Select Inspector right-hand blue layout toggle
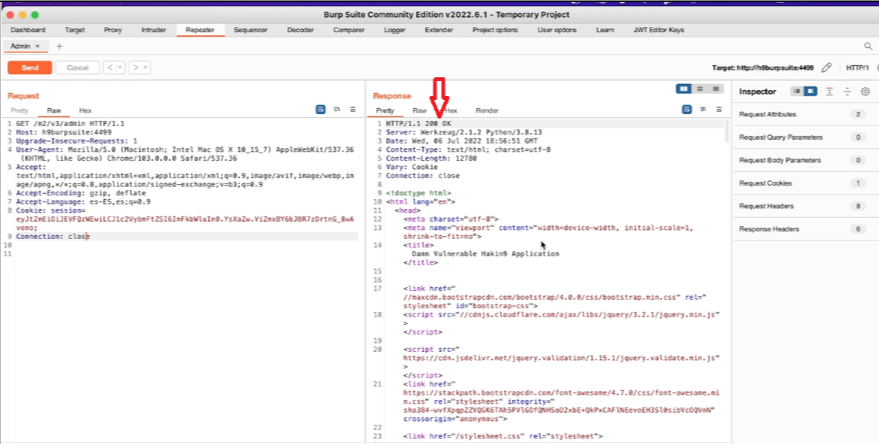This screenshot has width=879, height=444. tap(810, 91)
